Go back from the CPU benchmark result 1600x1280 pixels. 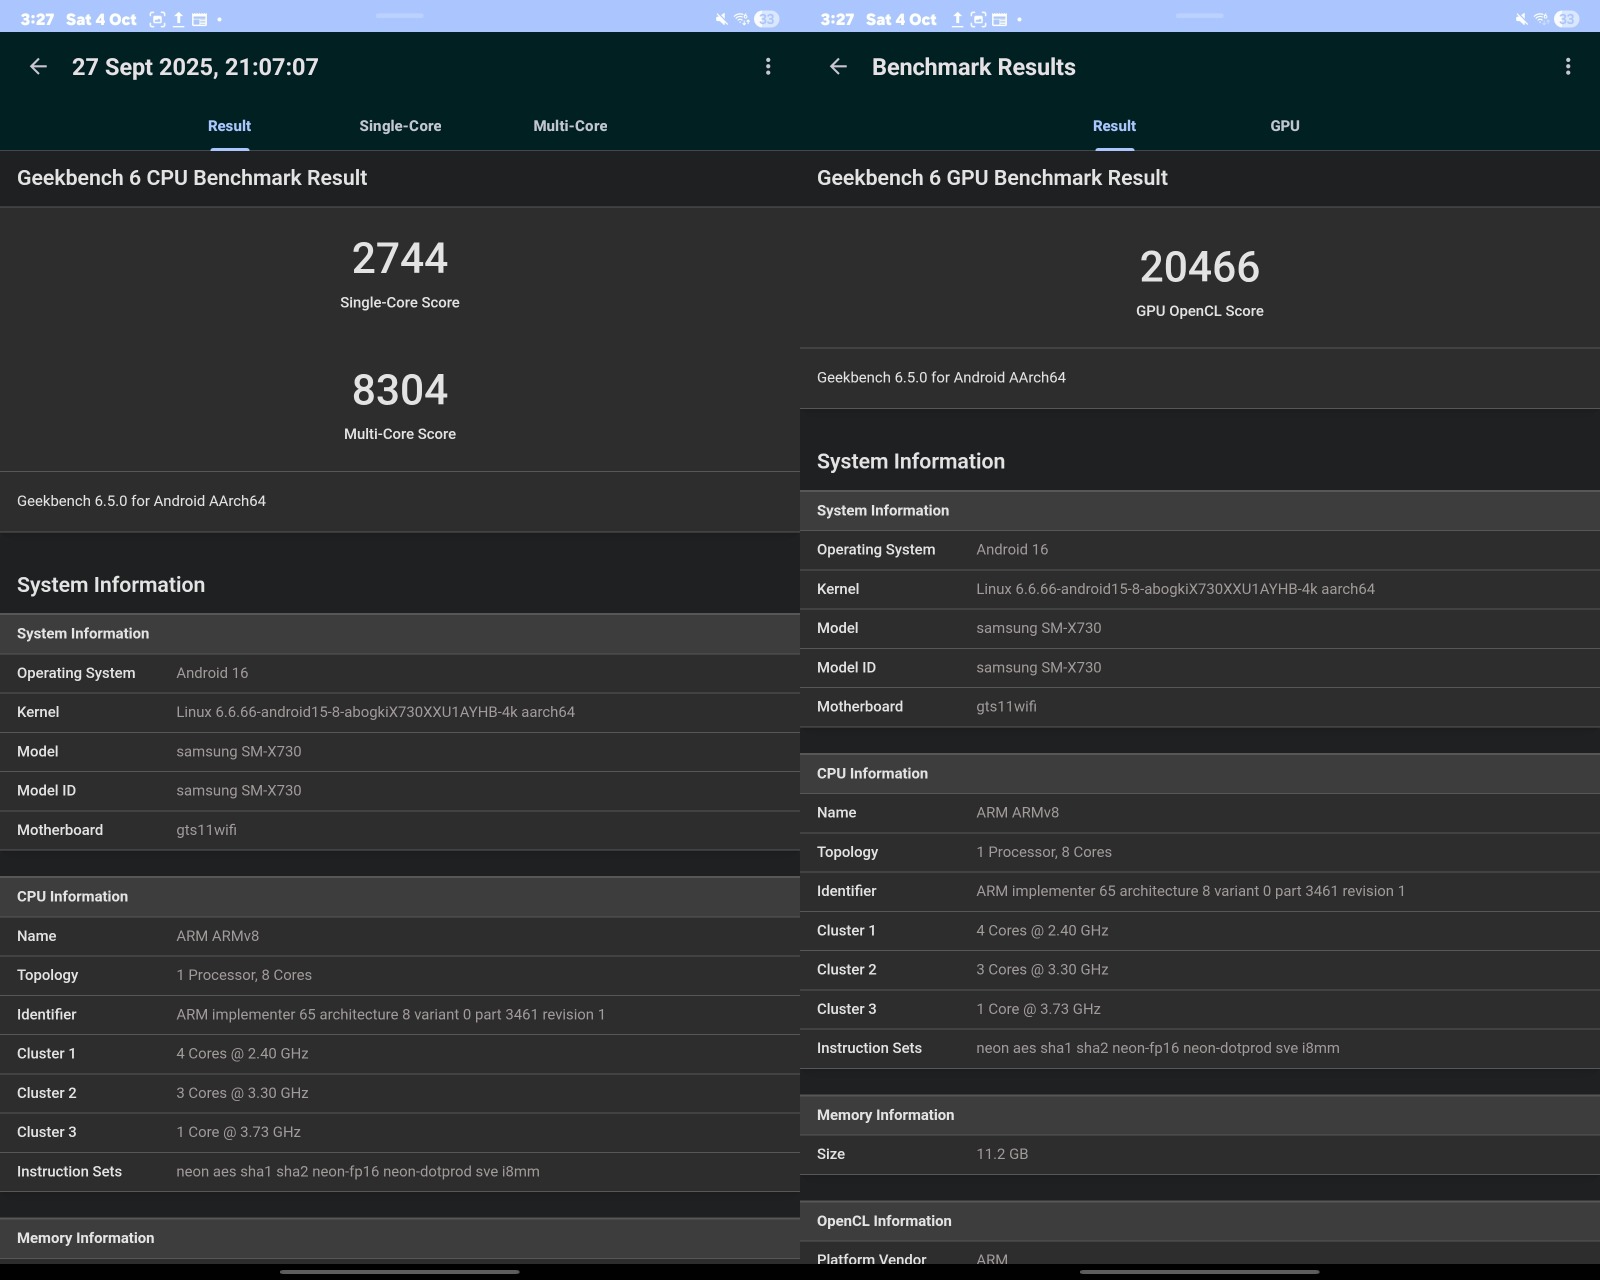click(x=38, y=67)
